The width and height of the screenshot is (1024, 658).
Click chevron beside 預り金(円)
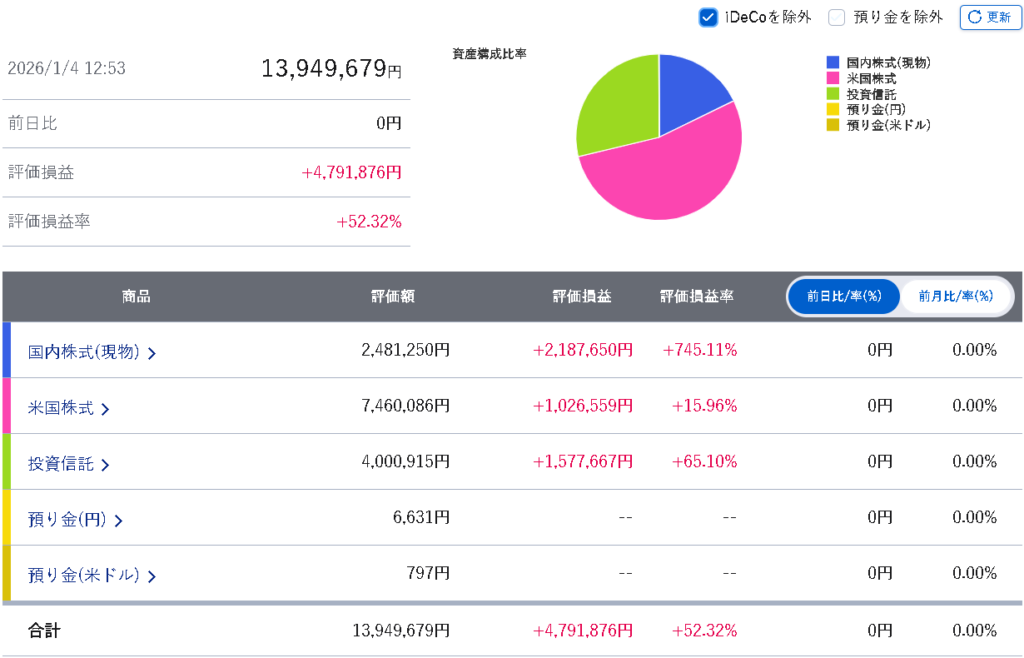tap(118, 521)
